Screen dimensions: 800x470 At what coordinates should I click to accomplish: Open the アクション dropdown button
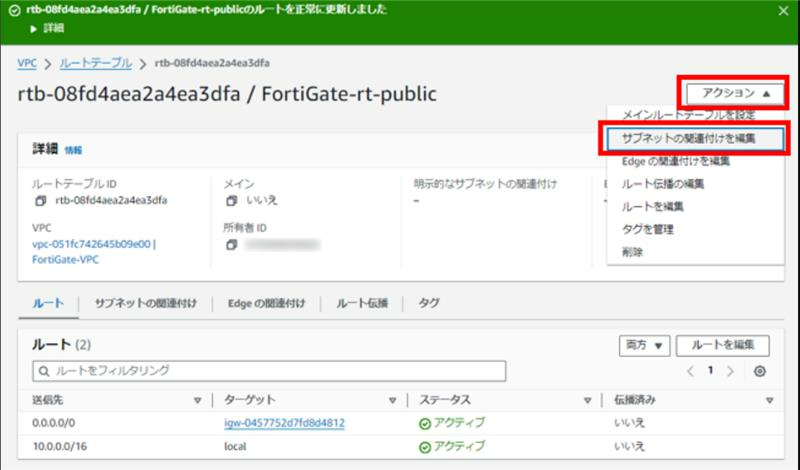[x=735, y=93]
